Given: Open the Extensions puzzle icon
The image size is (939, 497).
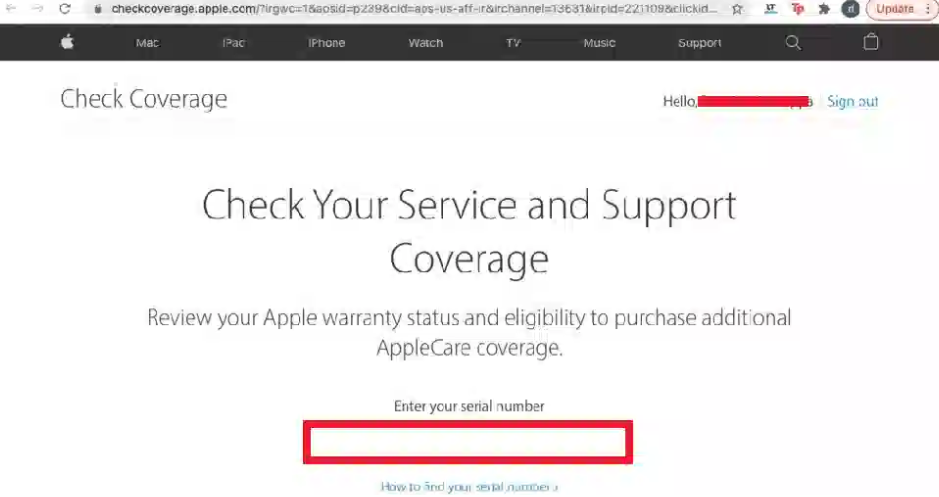Looking at the screenshot, I should tap(824, 9).
